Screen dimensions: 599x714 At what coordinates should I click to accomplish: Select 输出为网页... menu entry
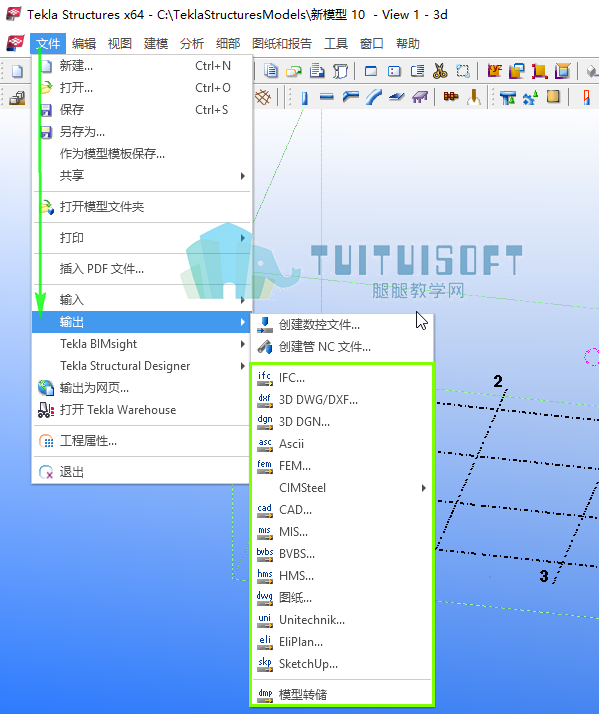(x=142, y=388)
